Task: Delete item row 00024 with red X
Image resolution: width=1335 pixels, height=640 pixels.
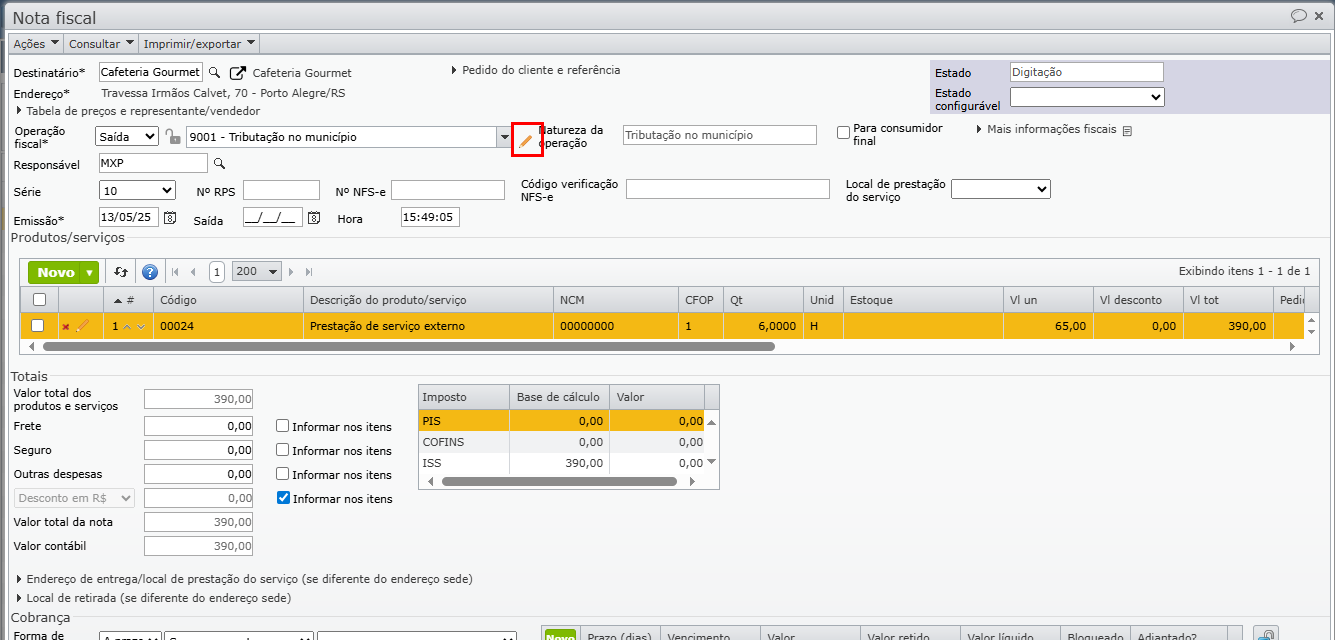Action: (x=66, y=326)
